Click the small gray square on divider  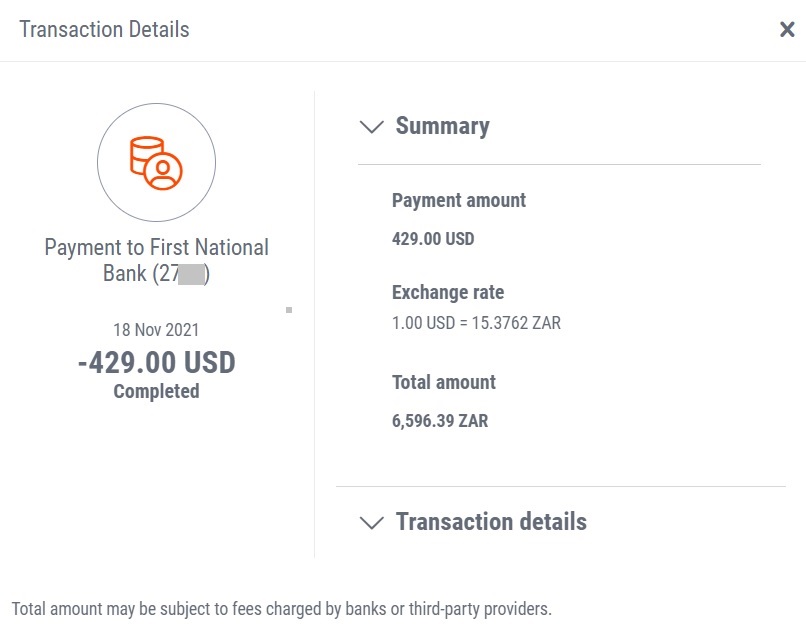pos(289,310)
